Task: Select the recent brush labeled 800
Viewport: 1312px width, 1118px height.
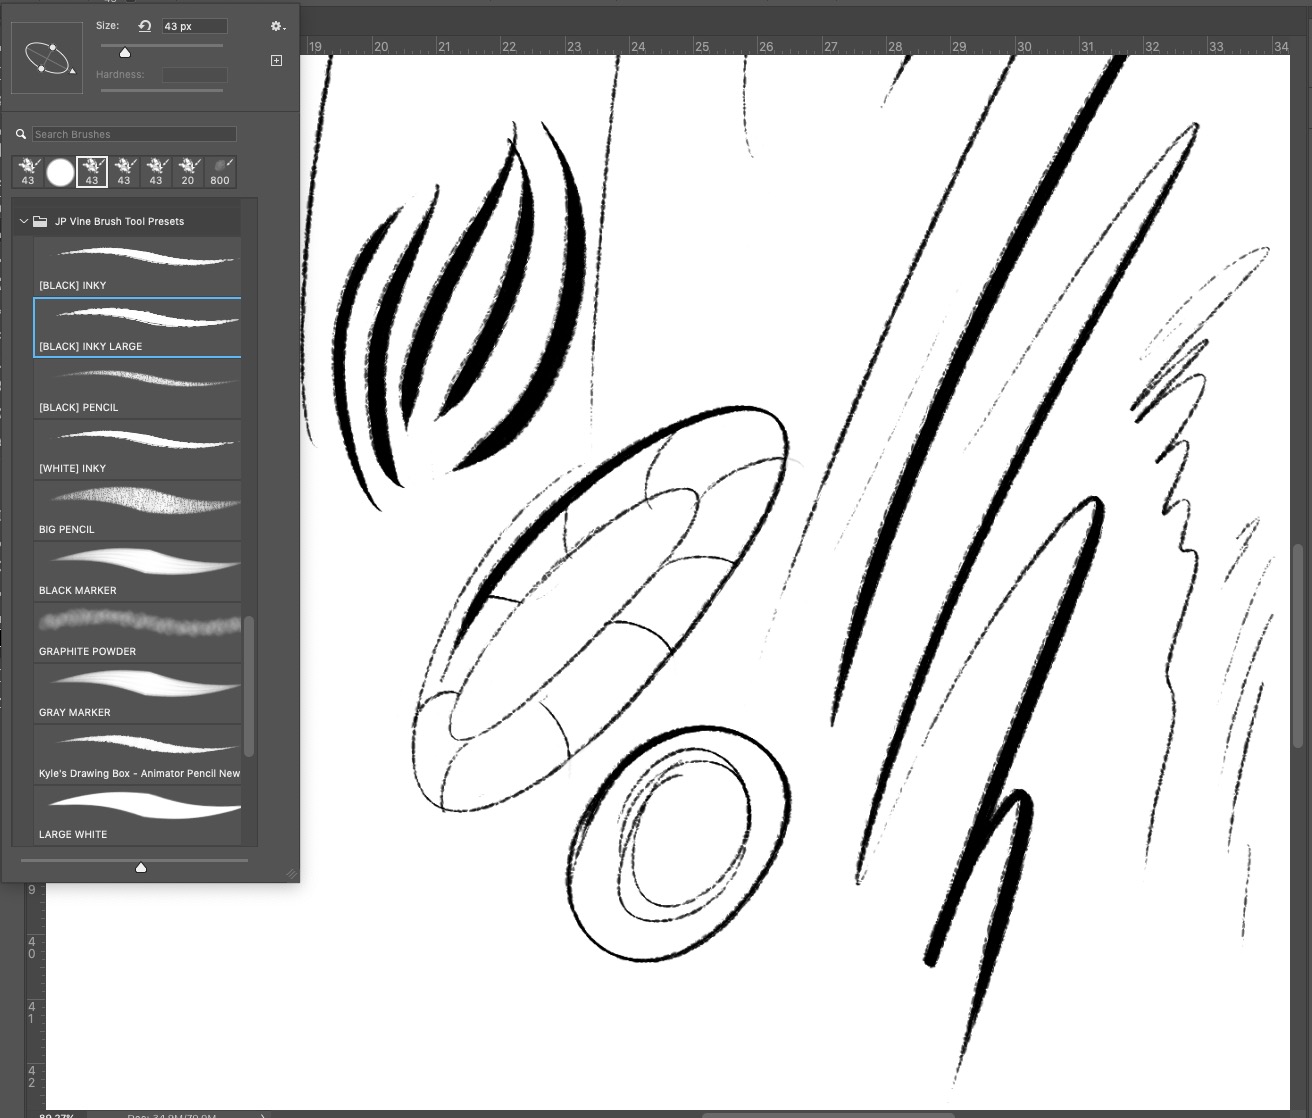Action: 220,171
